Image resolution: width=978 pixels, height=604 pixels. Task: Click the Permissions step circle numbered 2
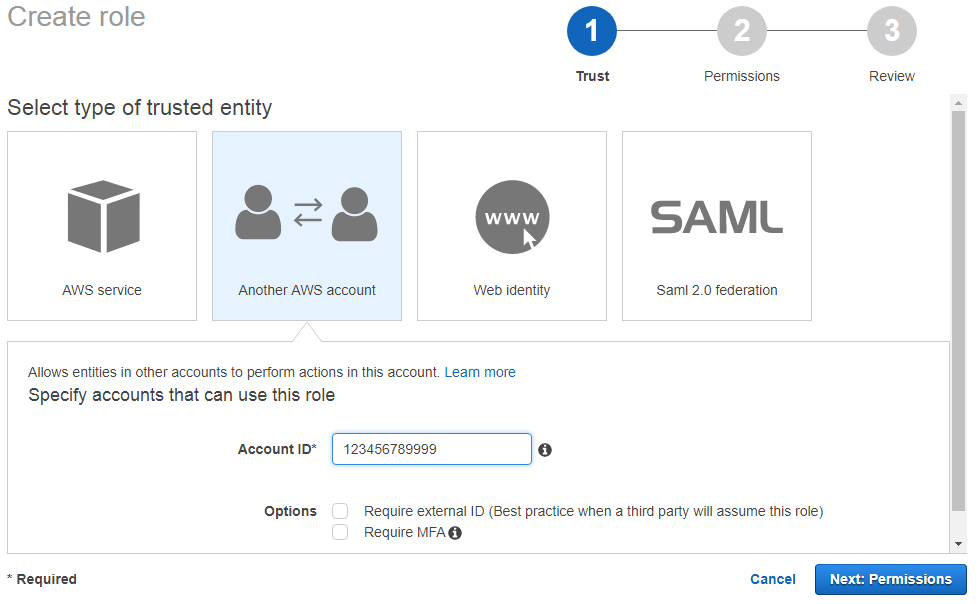coord(742,31)
